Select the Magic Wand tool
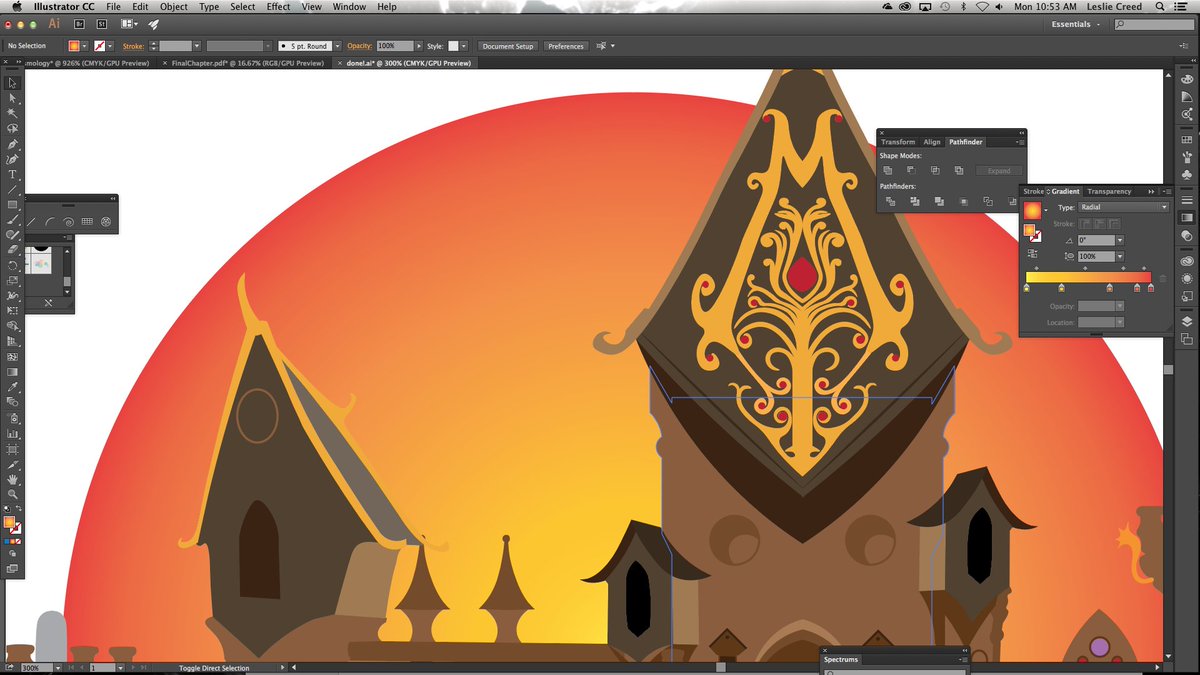 pos(13,113)
